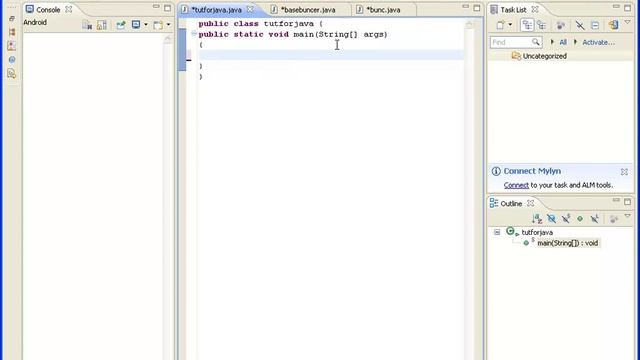The image size is (640, 360).
Task: Open the arrow before Activate
Action: click(576, 42)
